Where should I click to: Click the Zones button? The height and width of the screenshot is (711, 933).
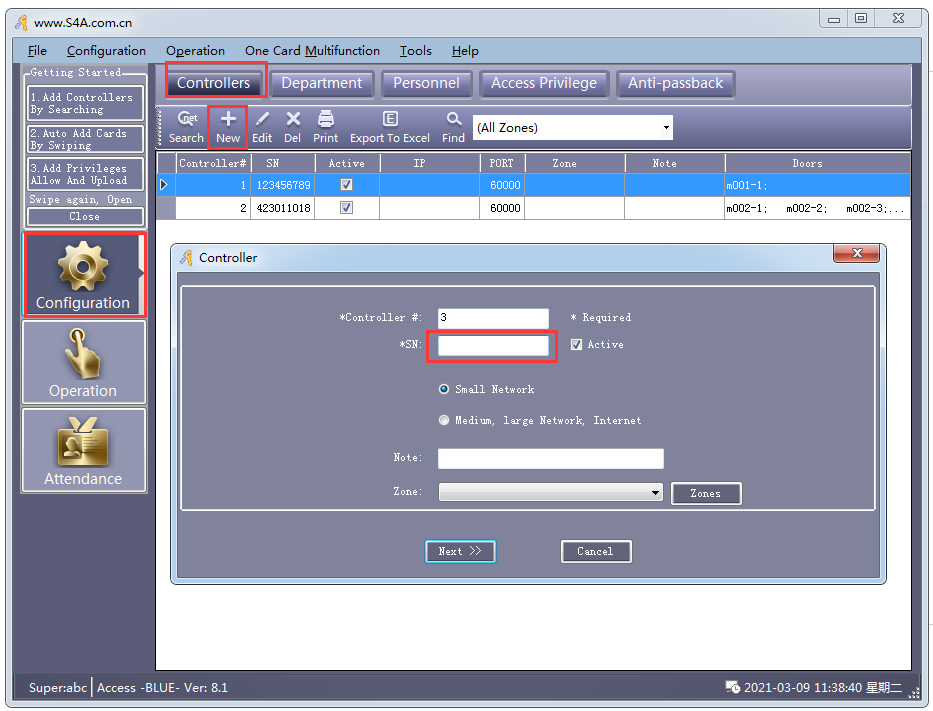[706, 493]
